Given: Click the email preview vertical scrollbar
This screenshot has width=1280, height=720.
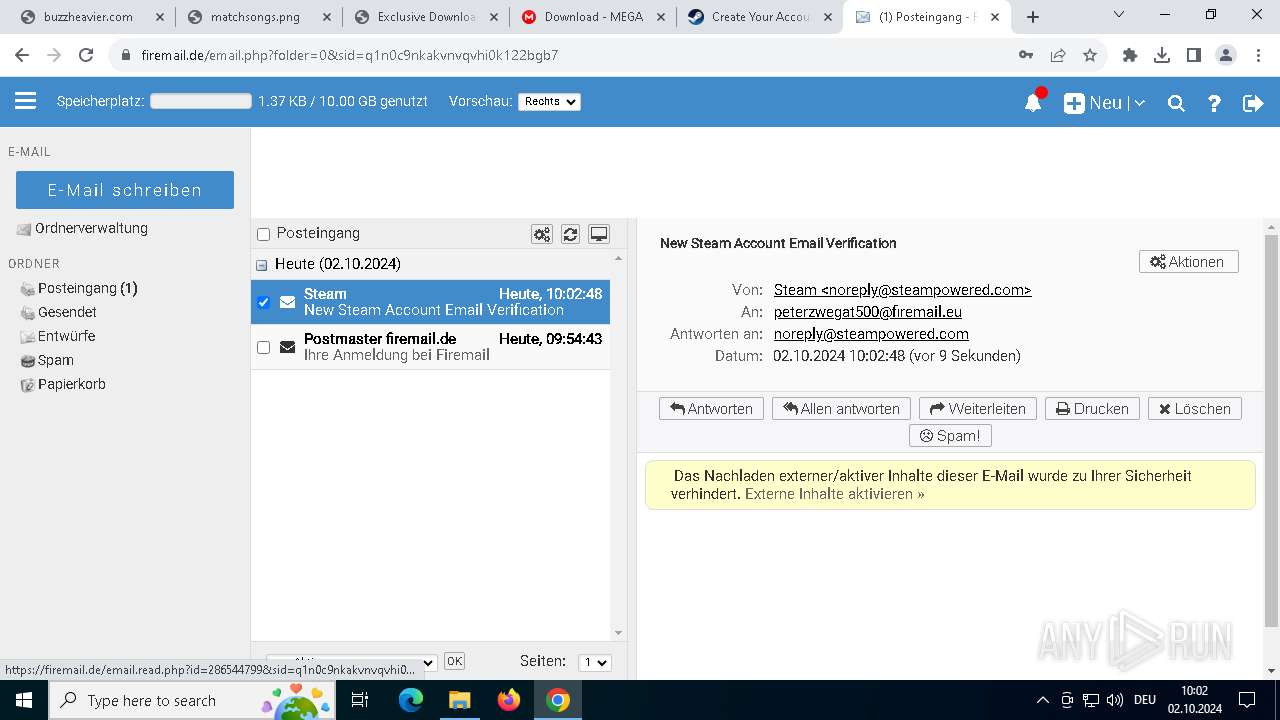Looking at the screenshot, I should click(1271, 430).
